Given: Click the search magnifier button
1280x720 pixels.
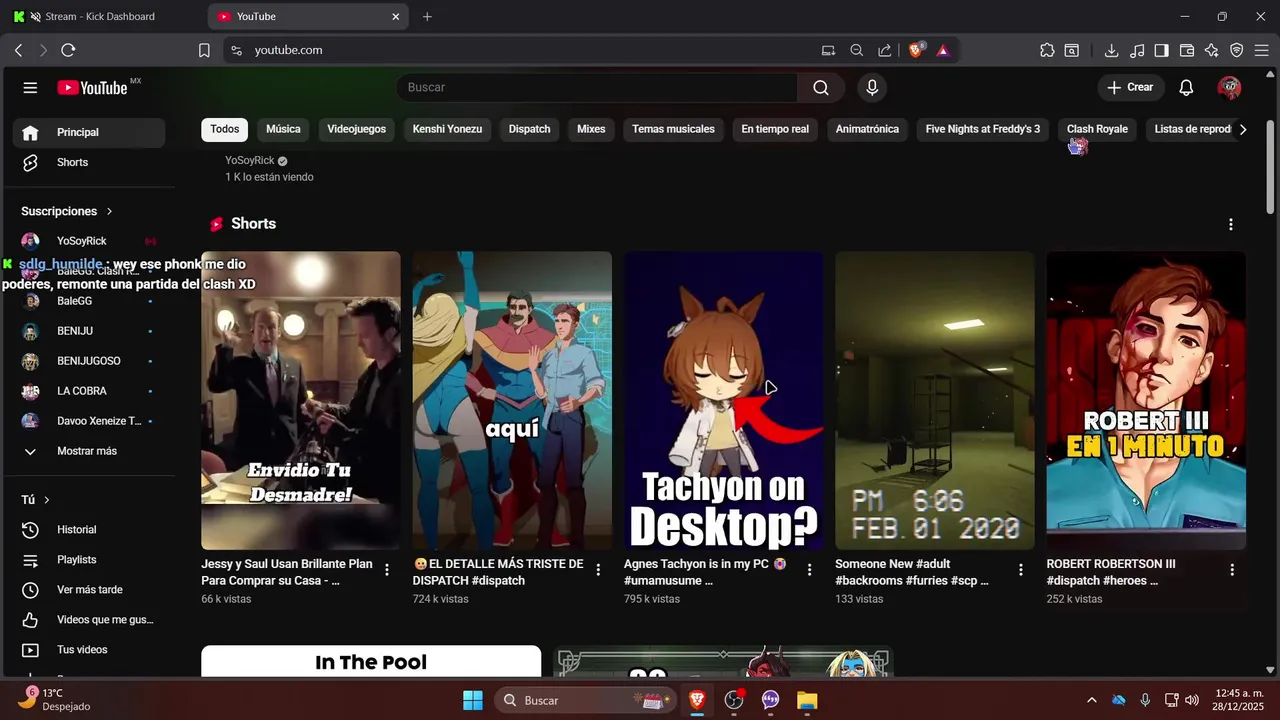Looking at the screenshot, I should (x=821, y=88).
